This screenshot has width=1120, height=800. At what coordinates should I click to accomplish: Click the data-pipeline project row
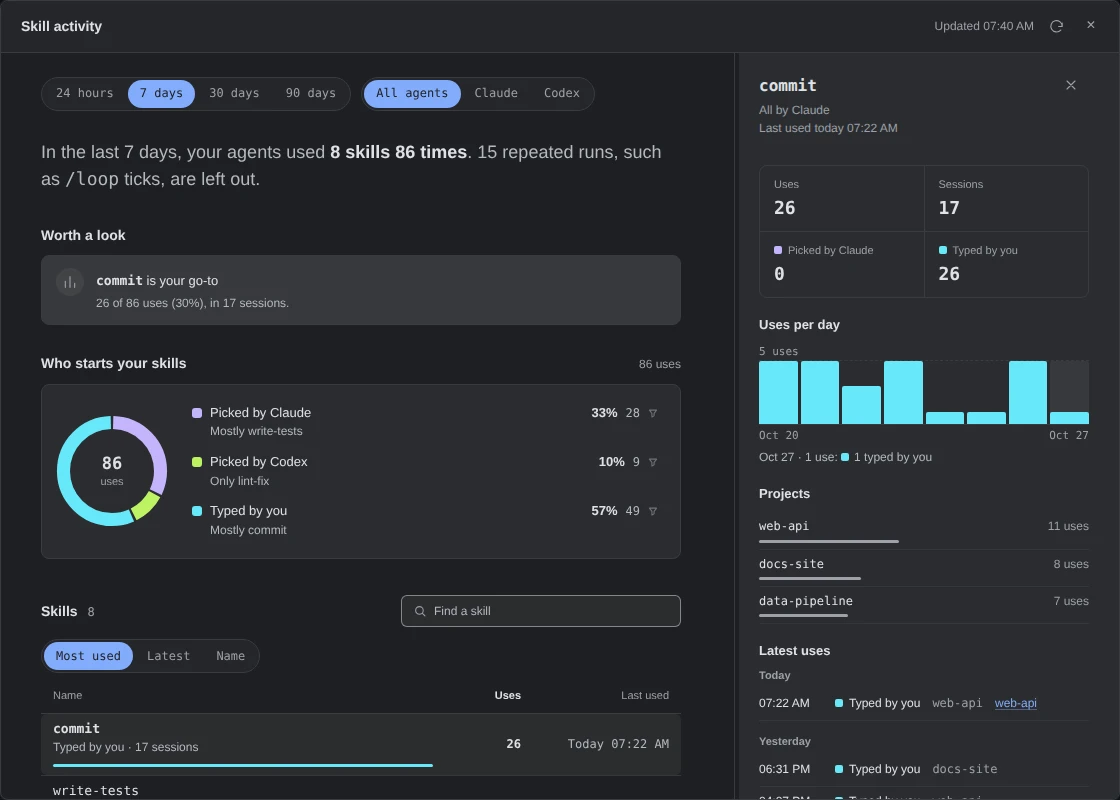pyautogui.click(x=924, y=605)
